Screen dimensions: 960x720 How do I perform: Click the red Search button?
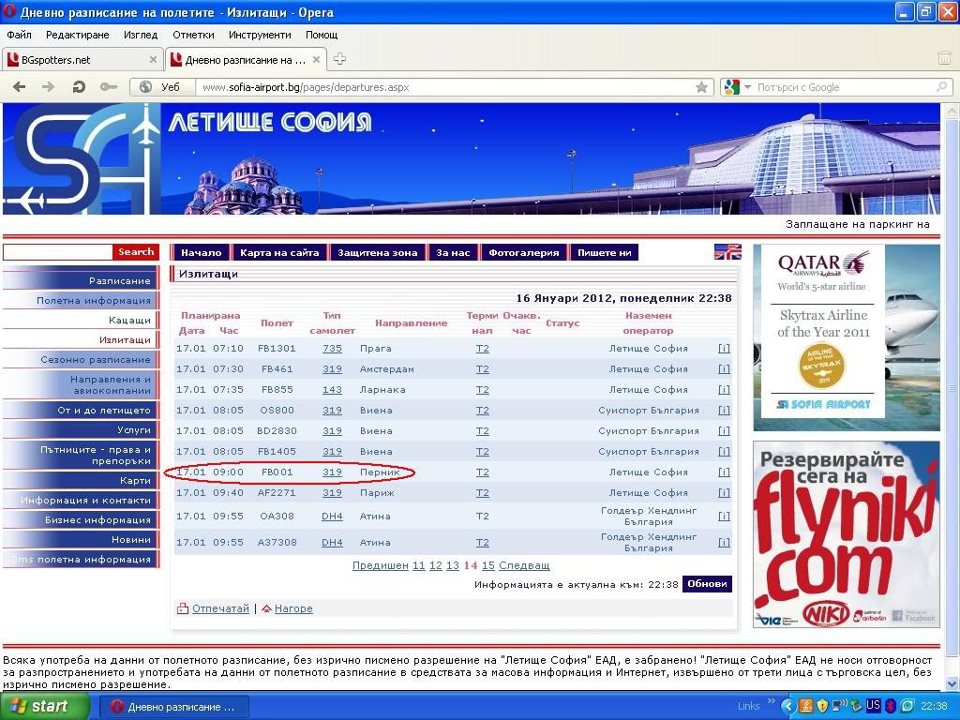(x=135, y=252)
